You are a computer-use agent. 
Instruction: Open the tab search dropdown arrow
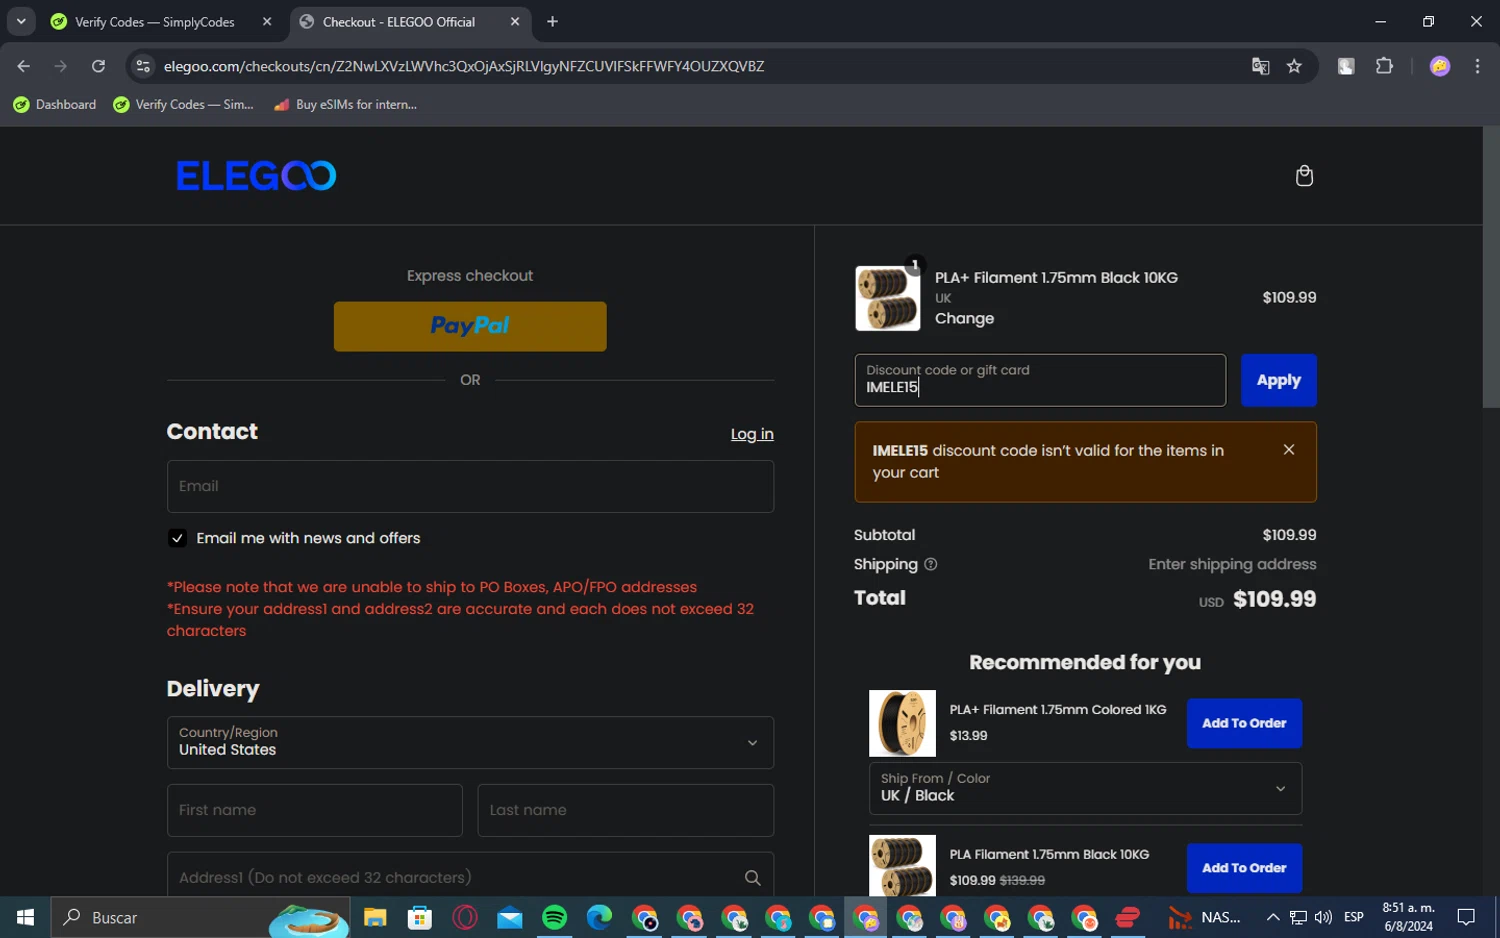pyautogui.click(x=21, y=22)
